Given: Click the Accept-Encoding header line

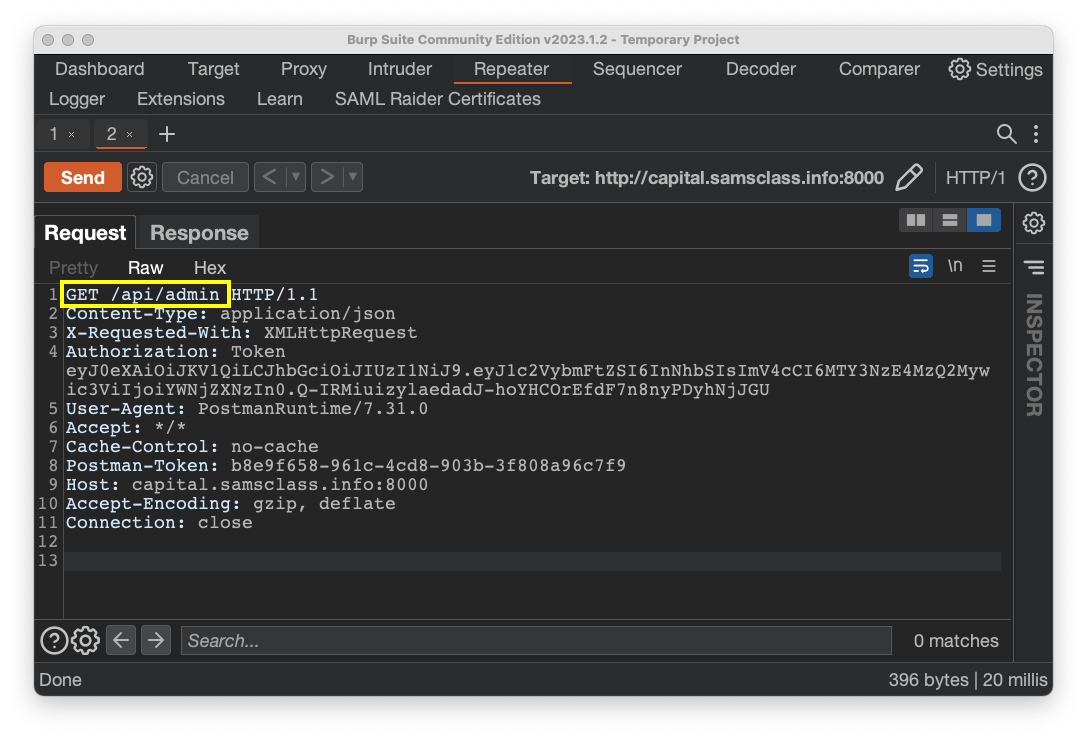Looking at the screenshot, I should (x=231, y=504).
